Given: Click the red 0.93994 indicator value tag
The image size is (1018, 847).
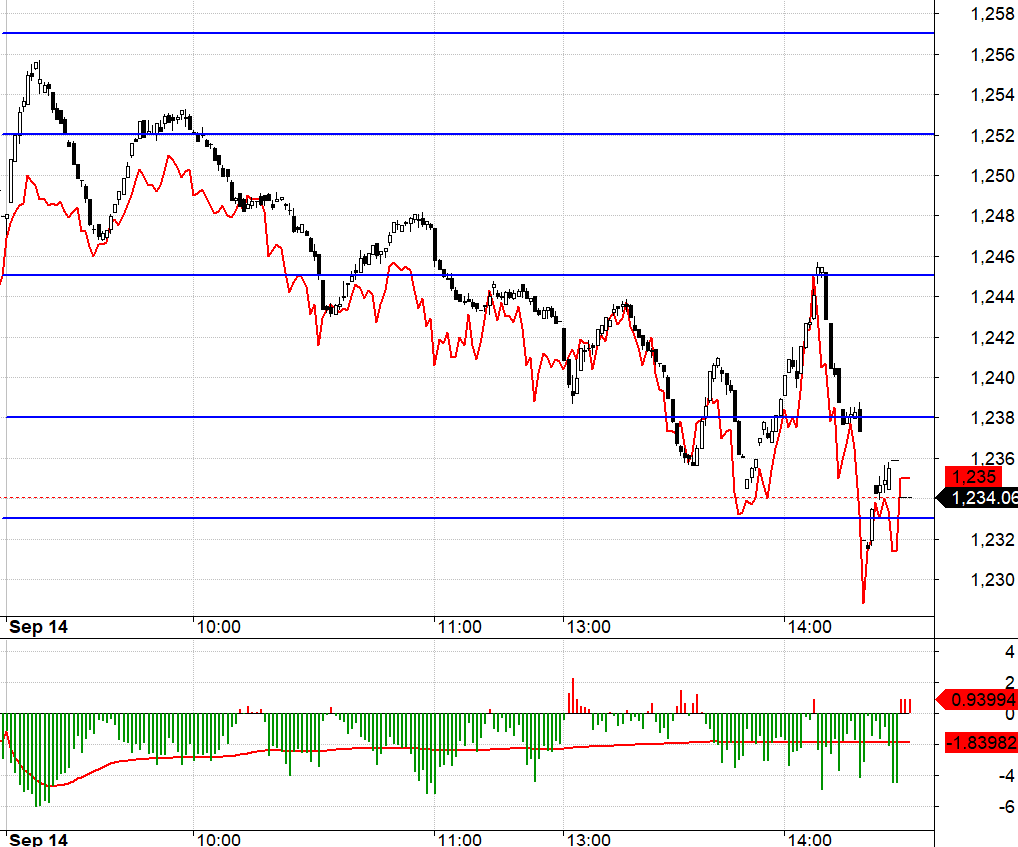Looking at the screenshot, I should point(980,699).
